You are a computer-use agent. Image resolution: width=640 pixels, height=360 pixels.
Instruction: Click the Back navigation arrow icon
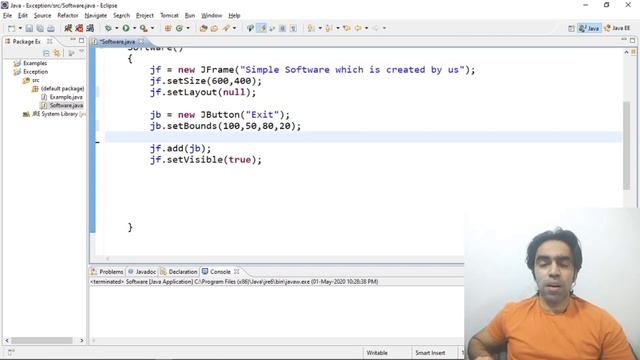[358, 28]
